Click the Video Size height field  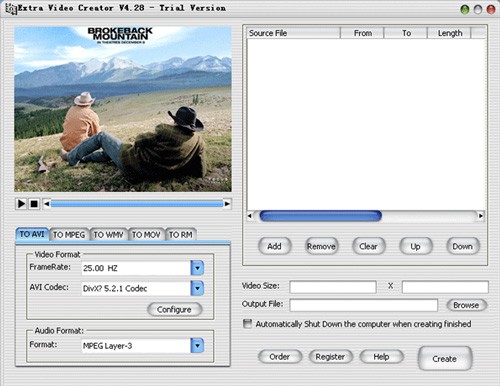click(x=445, y=287)
